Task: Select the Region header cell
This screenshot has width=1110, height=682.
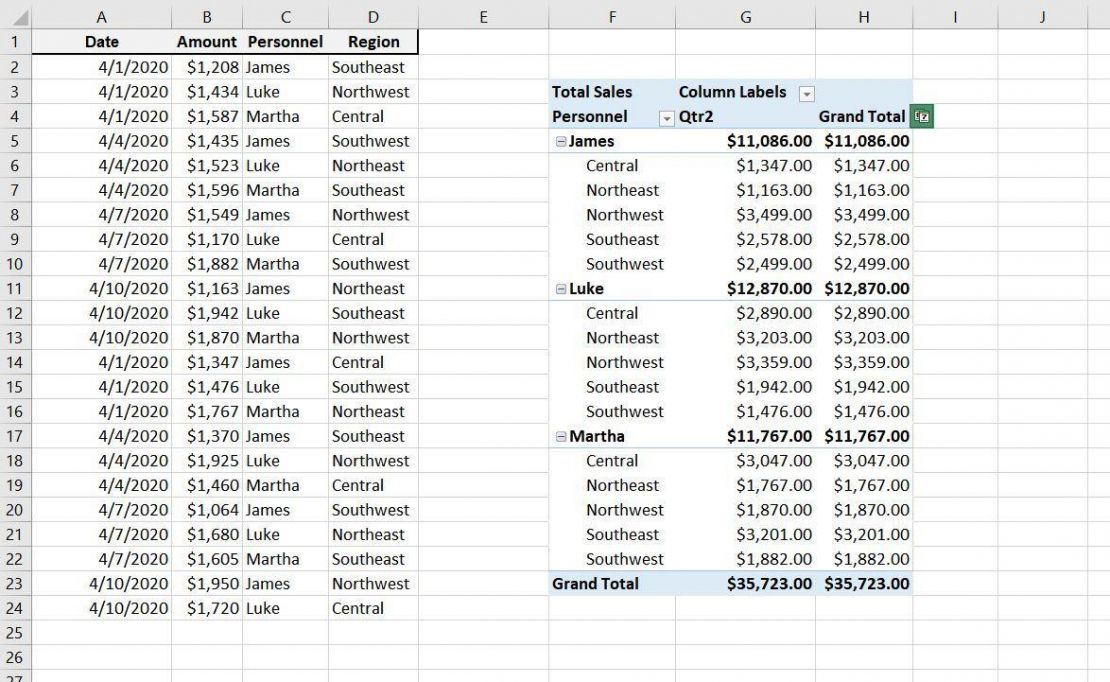Action: tap(373, 41)
